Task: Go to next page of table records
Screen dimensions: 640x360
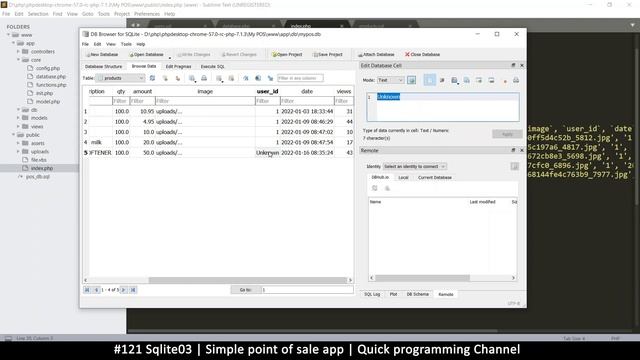Action: pyautogui.click(x=124, y=290)
